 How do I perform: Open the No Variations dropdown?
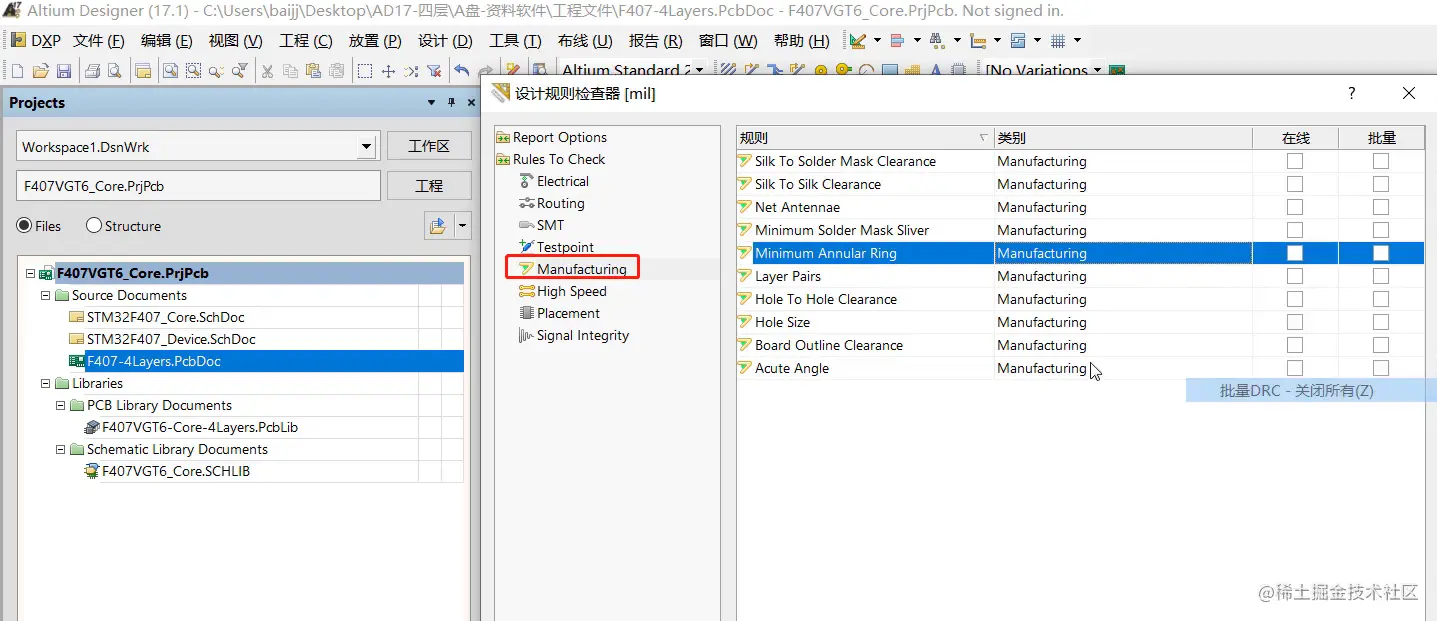(x=1097, y=70)
